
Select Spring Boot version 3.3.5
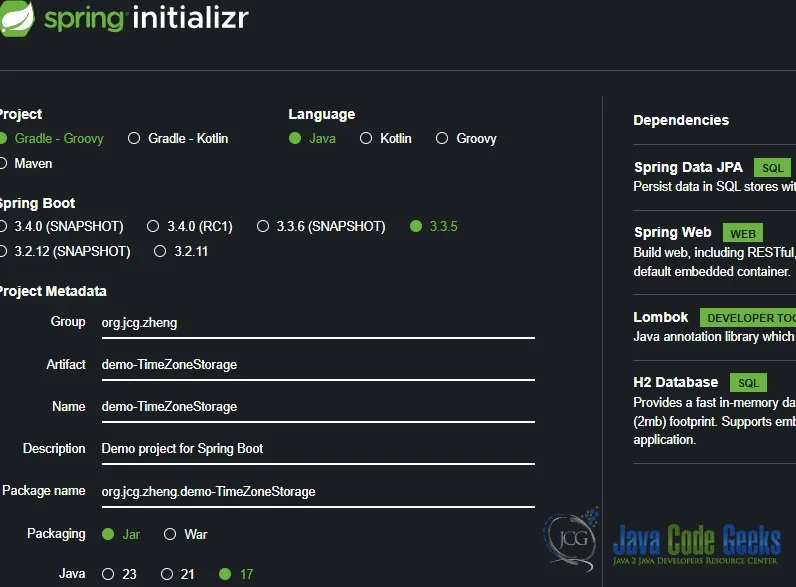click(434, 226)
